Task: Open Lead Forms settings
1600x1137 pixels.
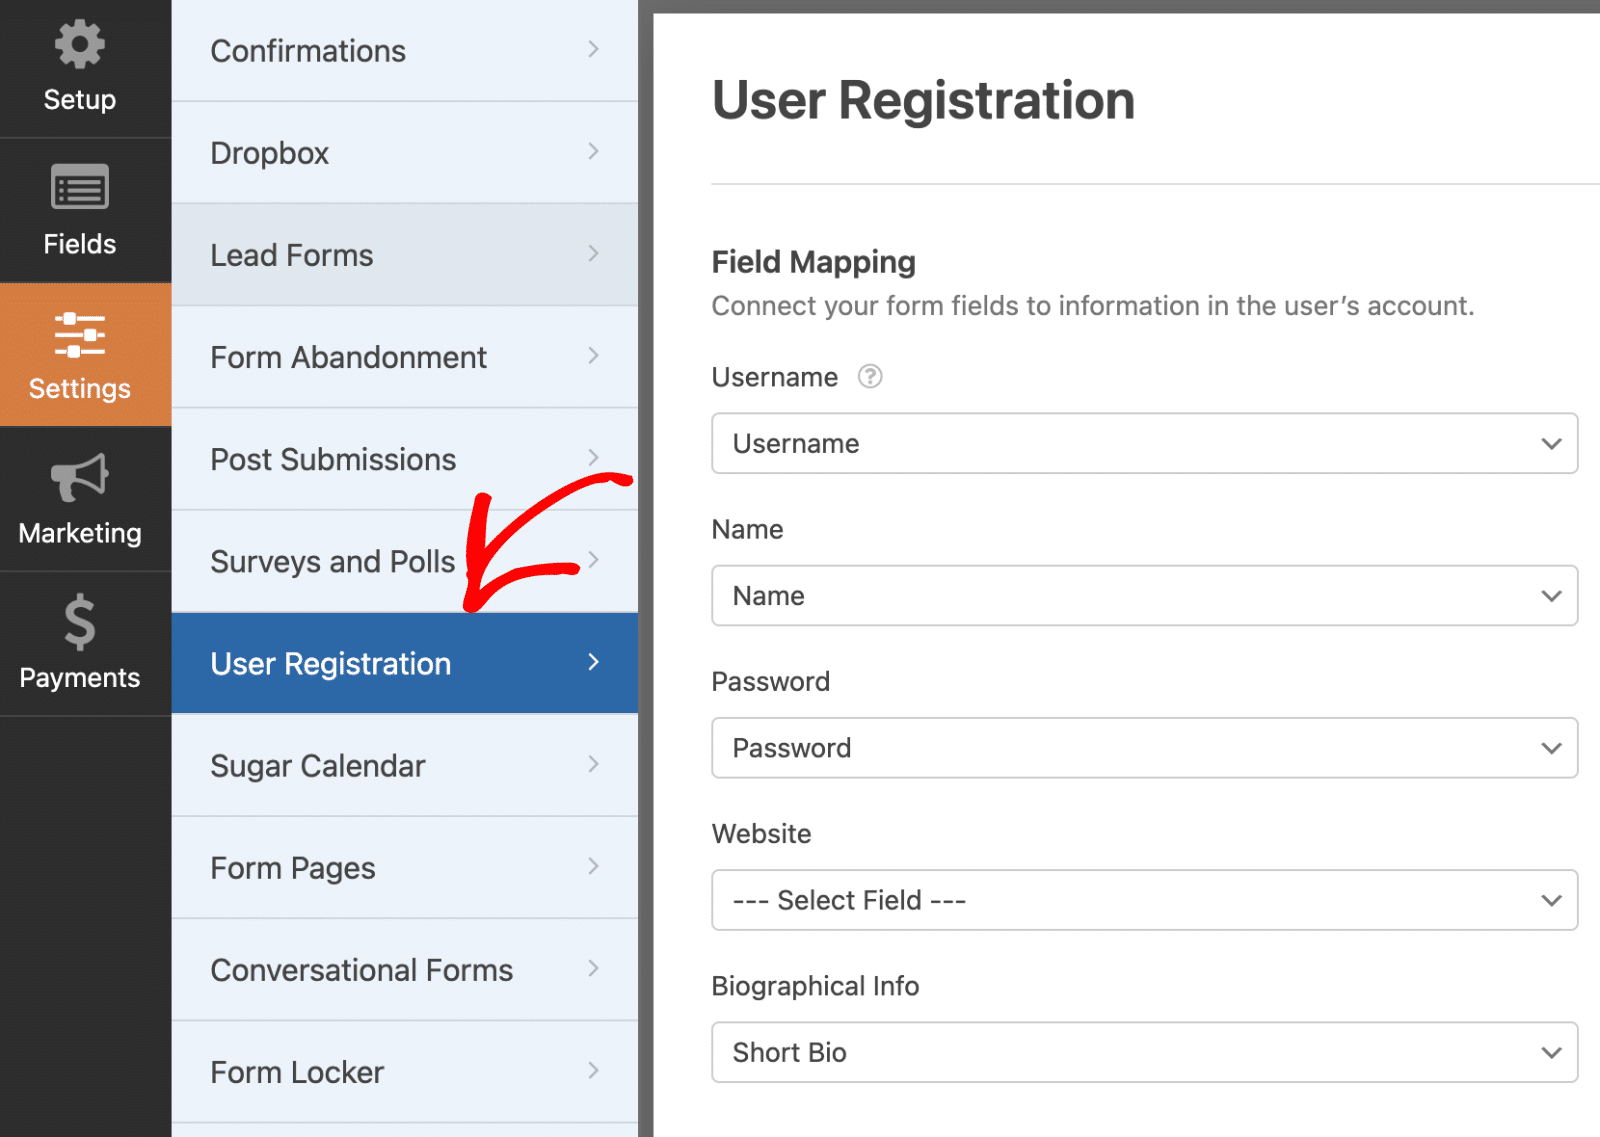Action: click(405, 255)
